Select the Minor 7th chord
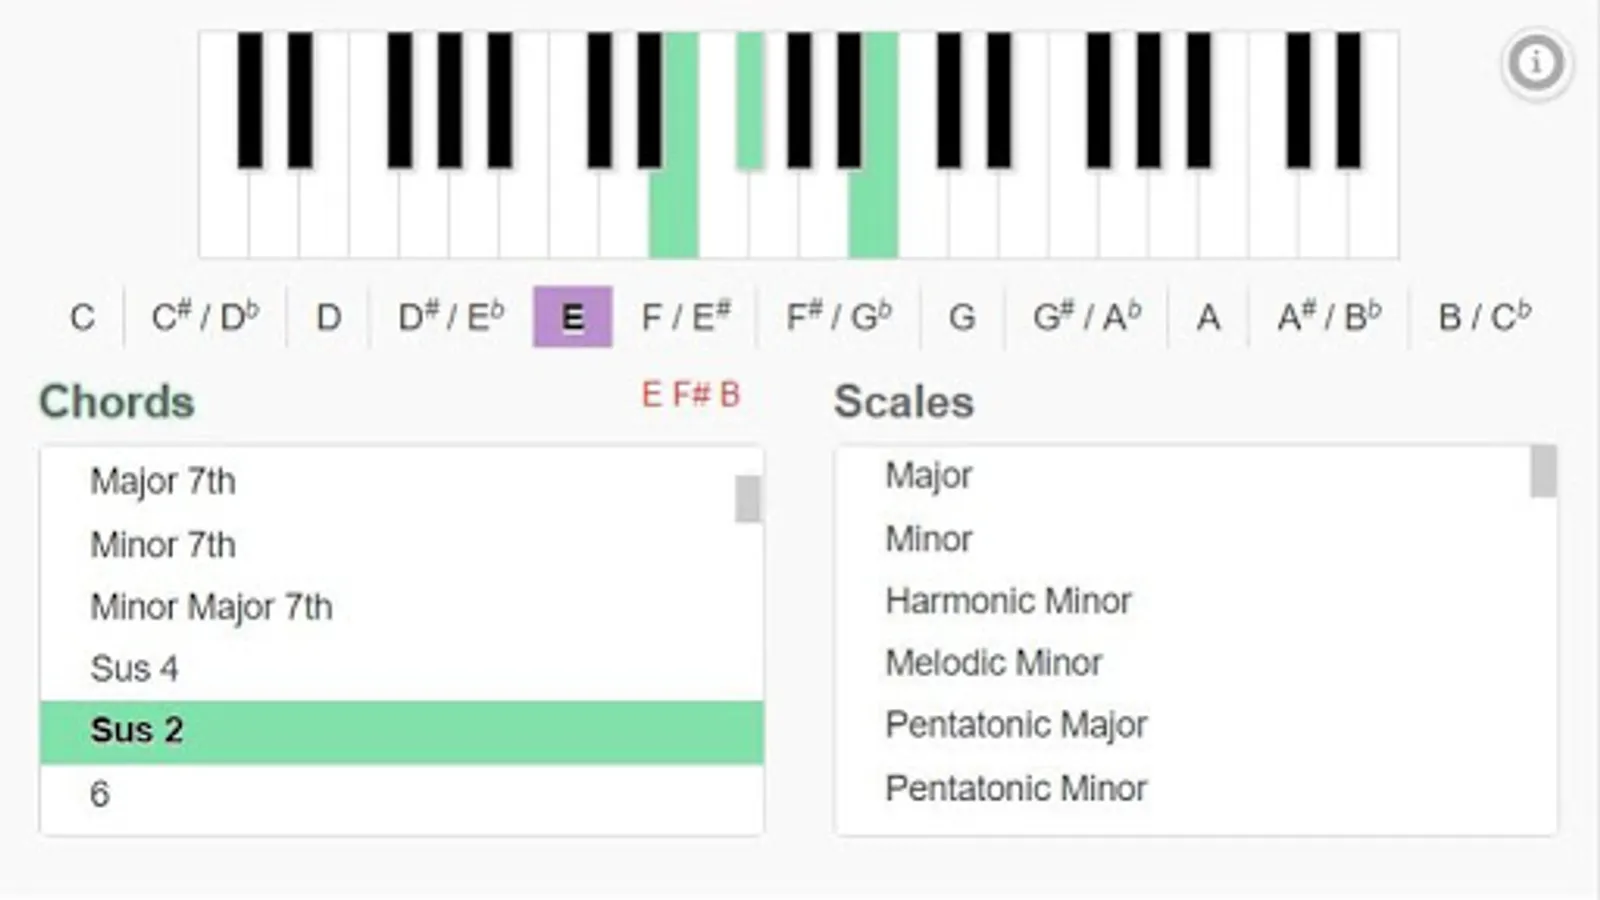The height and width of the screenshot is (900, 1600). (x=163, y=545)
